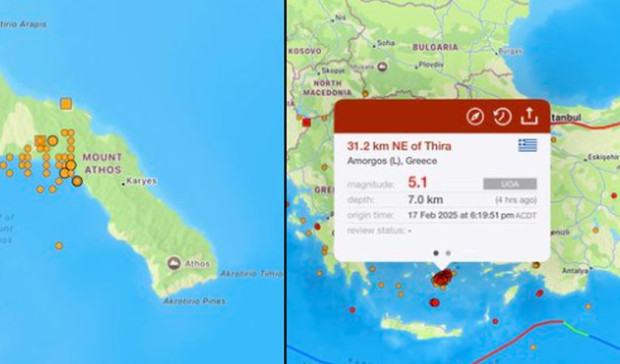Click the Greek flag icon
Screen dimensions: 620x364
527,145
